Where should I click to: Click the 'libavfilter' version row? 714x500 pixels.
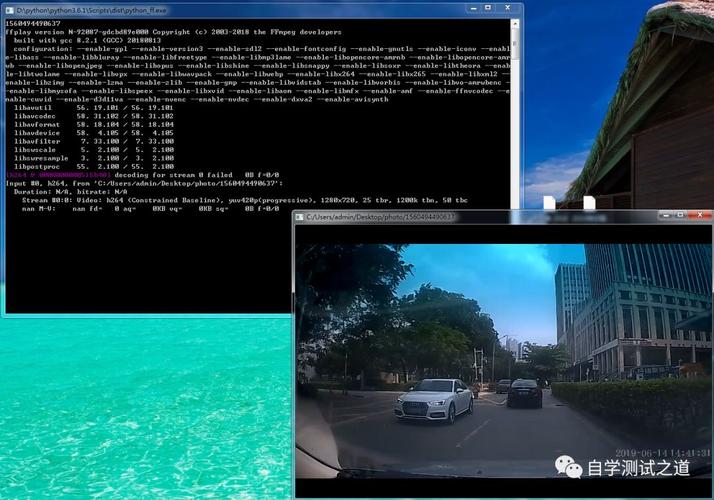pyautogui.click(x=93, y=141)
